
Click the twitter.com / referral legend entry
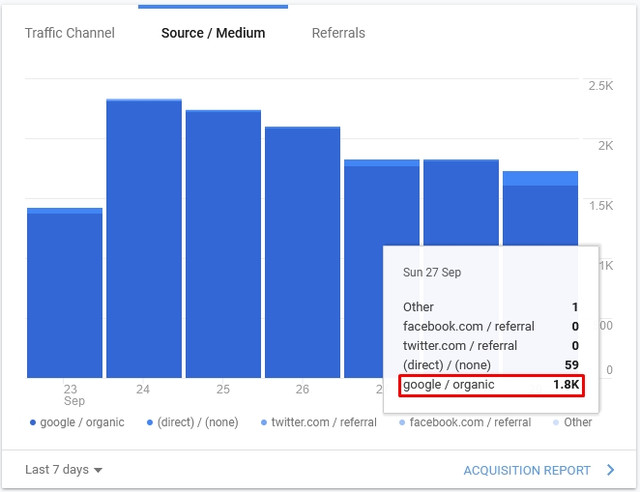(319, 422)
